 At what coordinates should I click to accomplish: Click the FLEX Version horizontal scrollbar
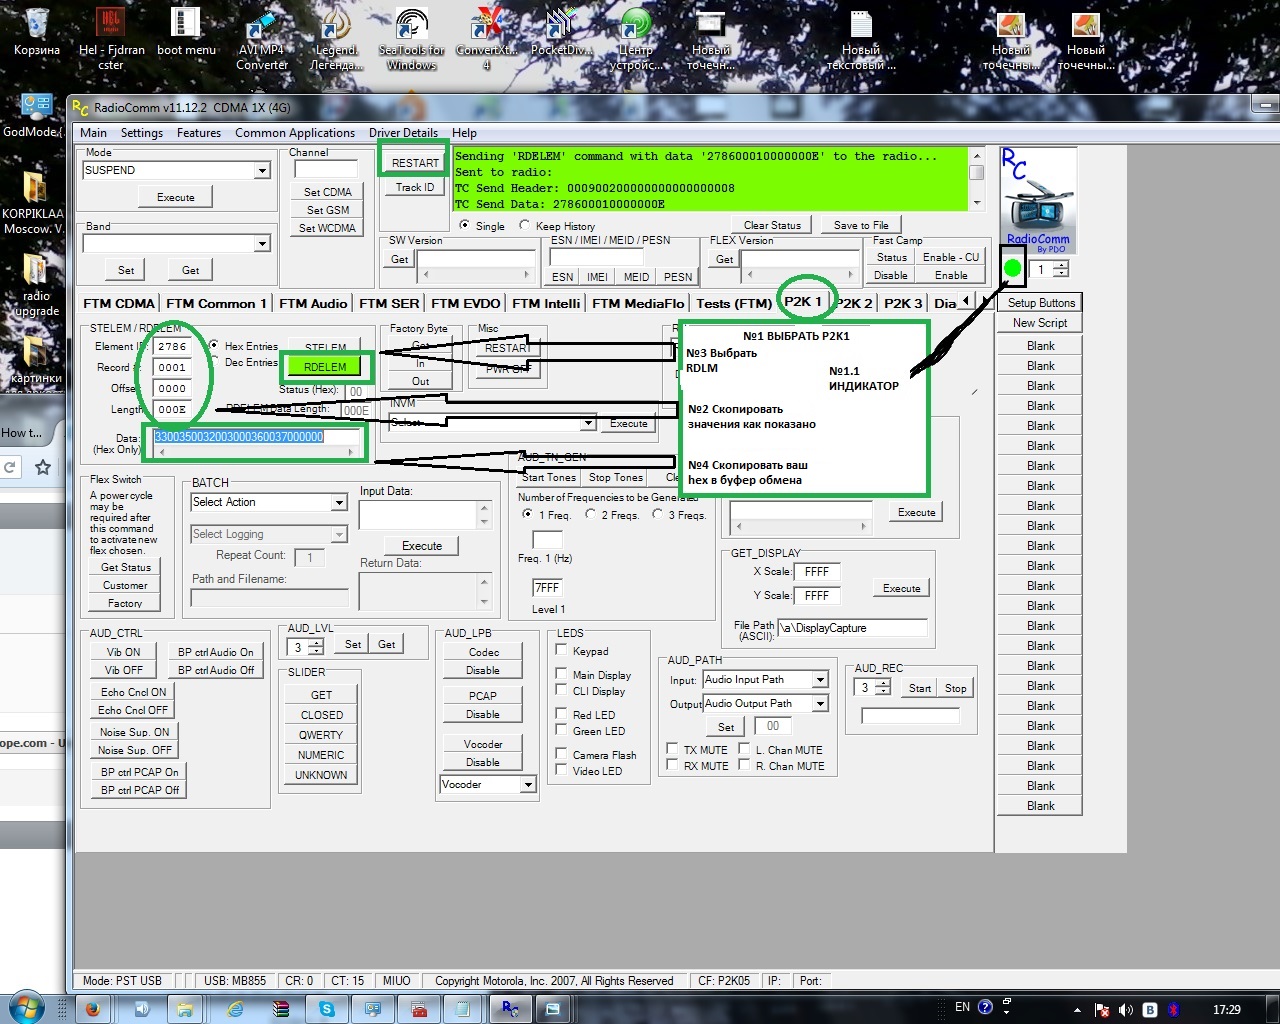click(x=799, y=274)
